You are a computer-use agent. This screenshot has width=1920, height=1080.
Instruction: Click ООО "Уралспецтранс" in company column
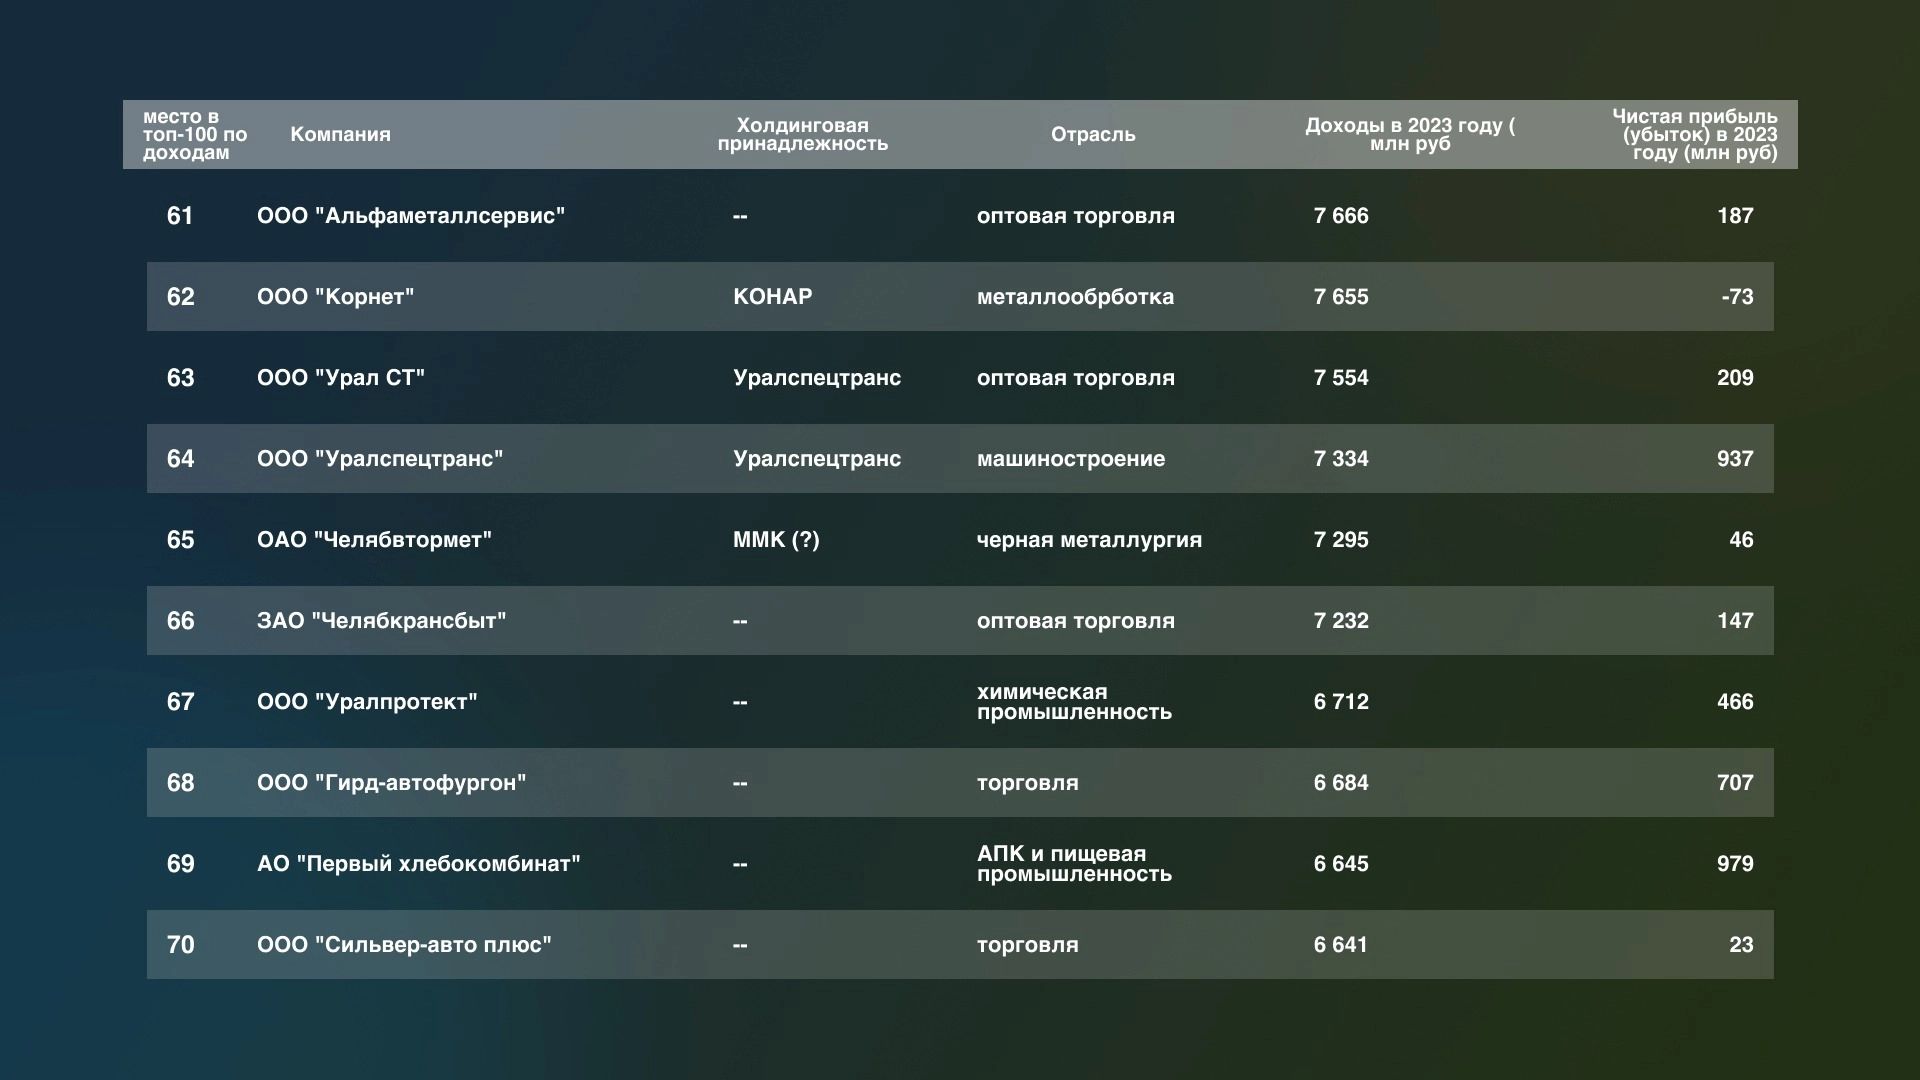(379, 459)
